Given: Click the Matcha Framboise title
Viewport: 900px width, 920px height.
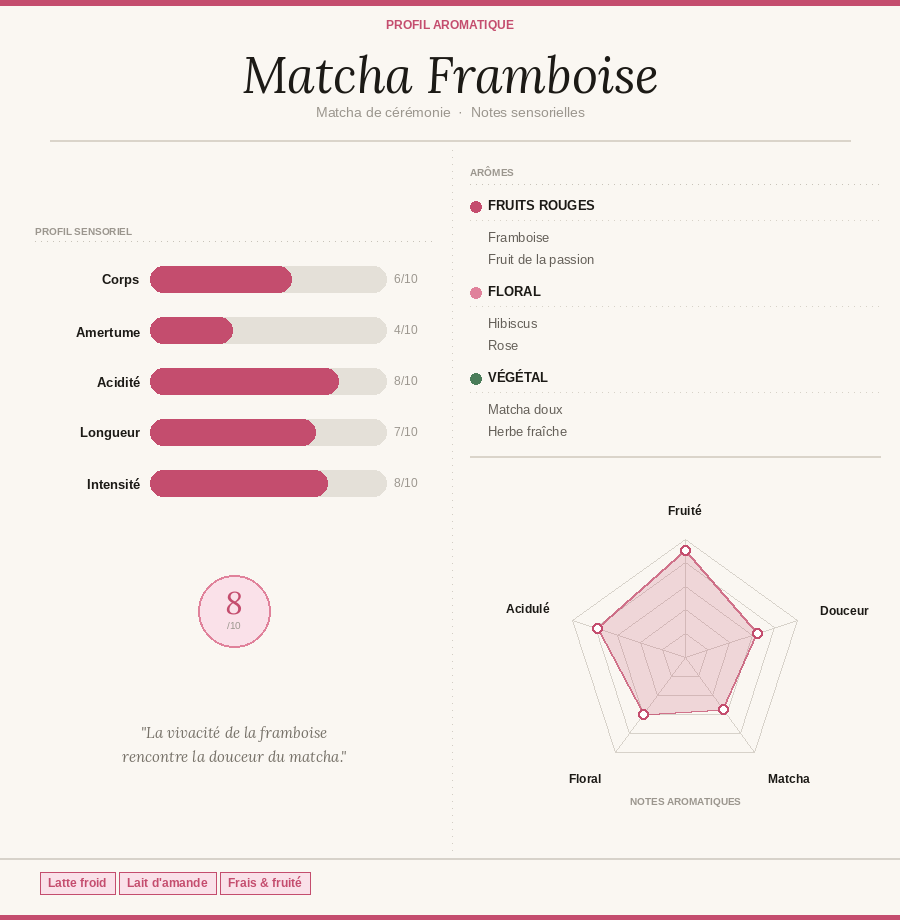Looking at the screenshot, I should click(x=450, y=76).
